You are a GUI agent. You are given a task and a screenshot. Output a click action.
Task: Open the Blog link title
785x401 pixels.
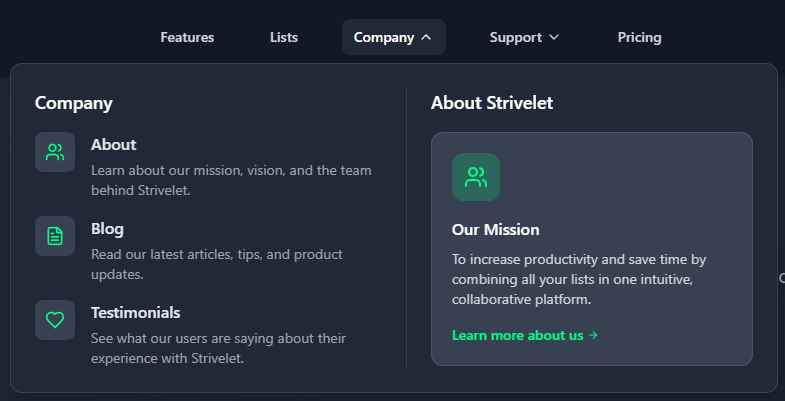coord(107,229)
